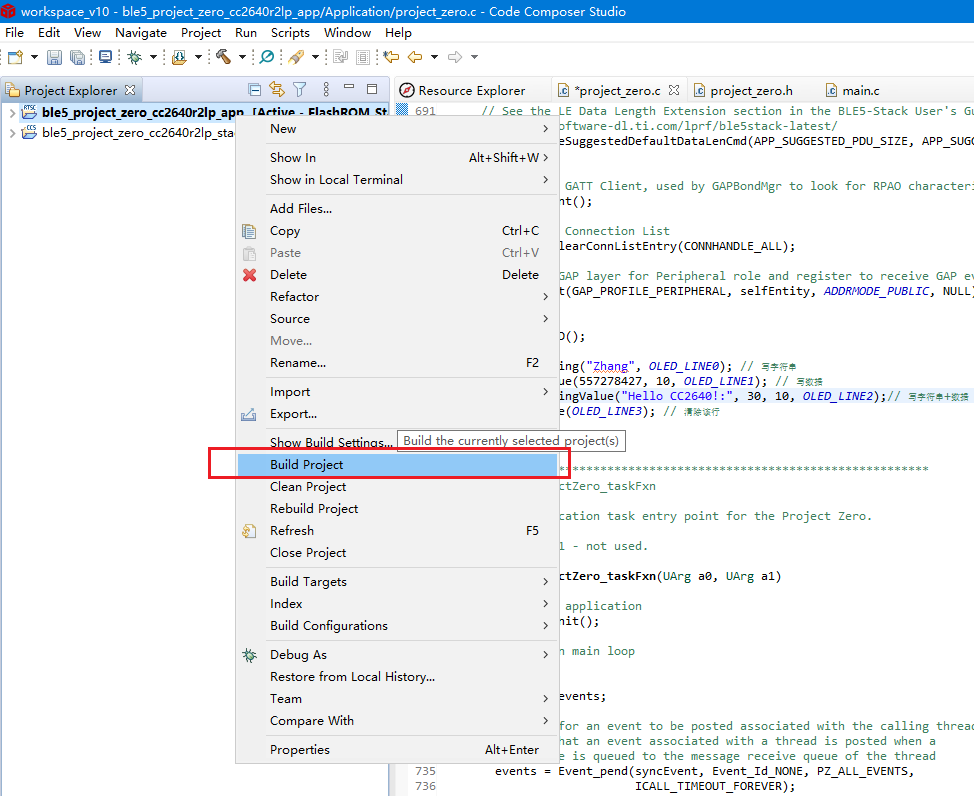This screenshot has height=796, width=974.
Task: Open Forward history dropdown arrow
Action: (x=475, y=57)
